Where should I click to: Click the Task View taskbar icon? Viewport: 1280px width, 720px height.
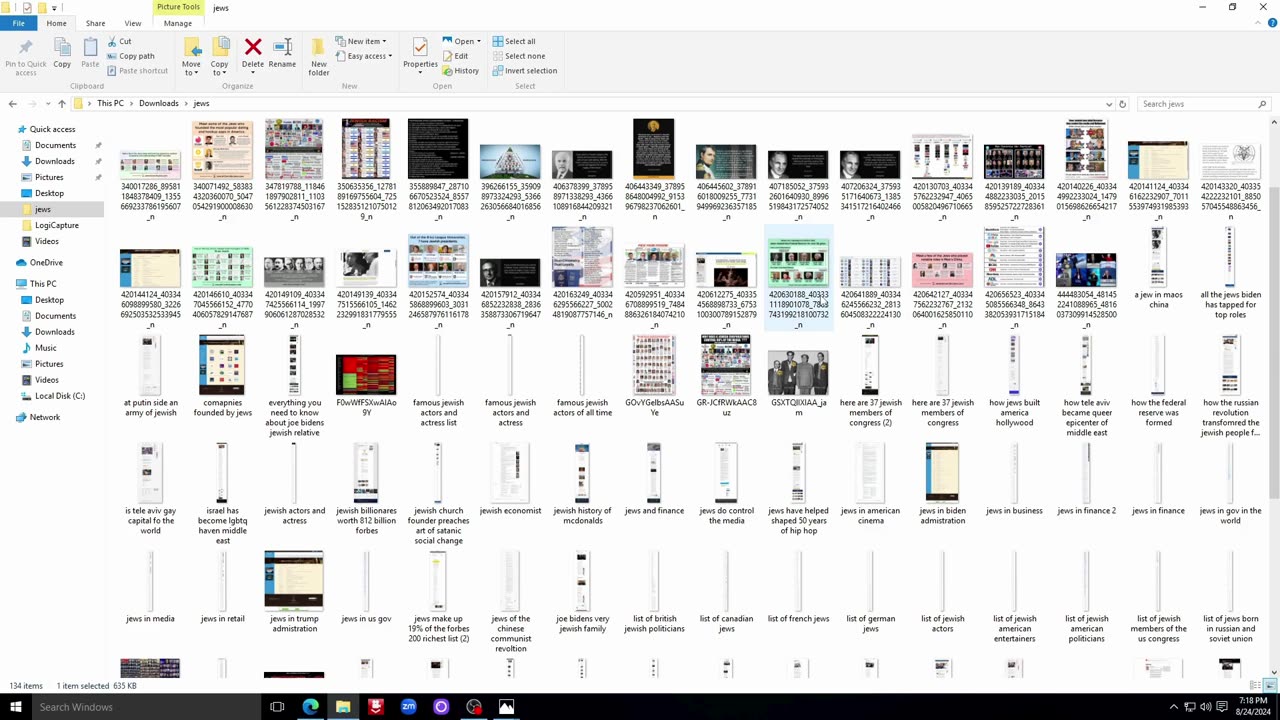pyautogui.click(x=277, y=707)
